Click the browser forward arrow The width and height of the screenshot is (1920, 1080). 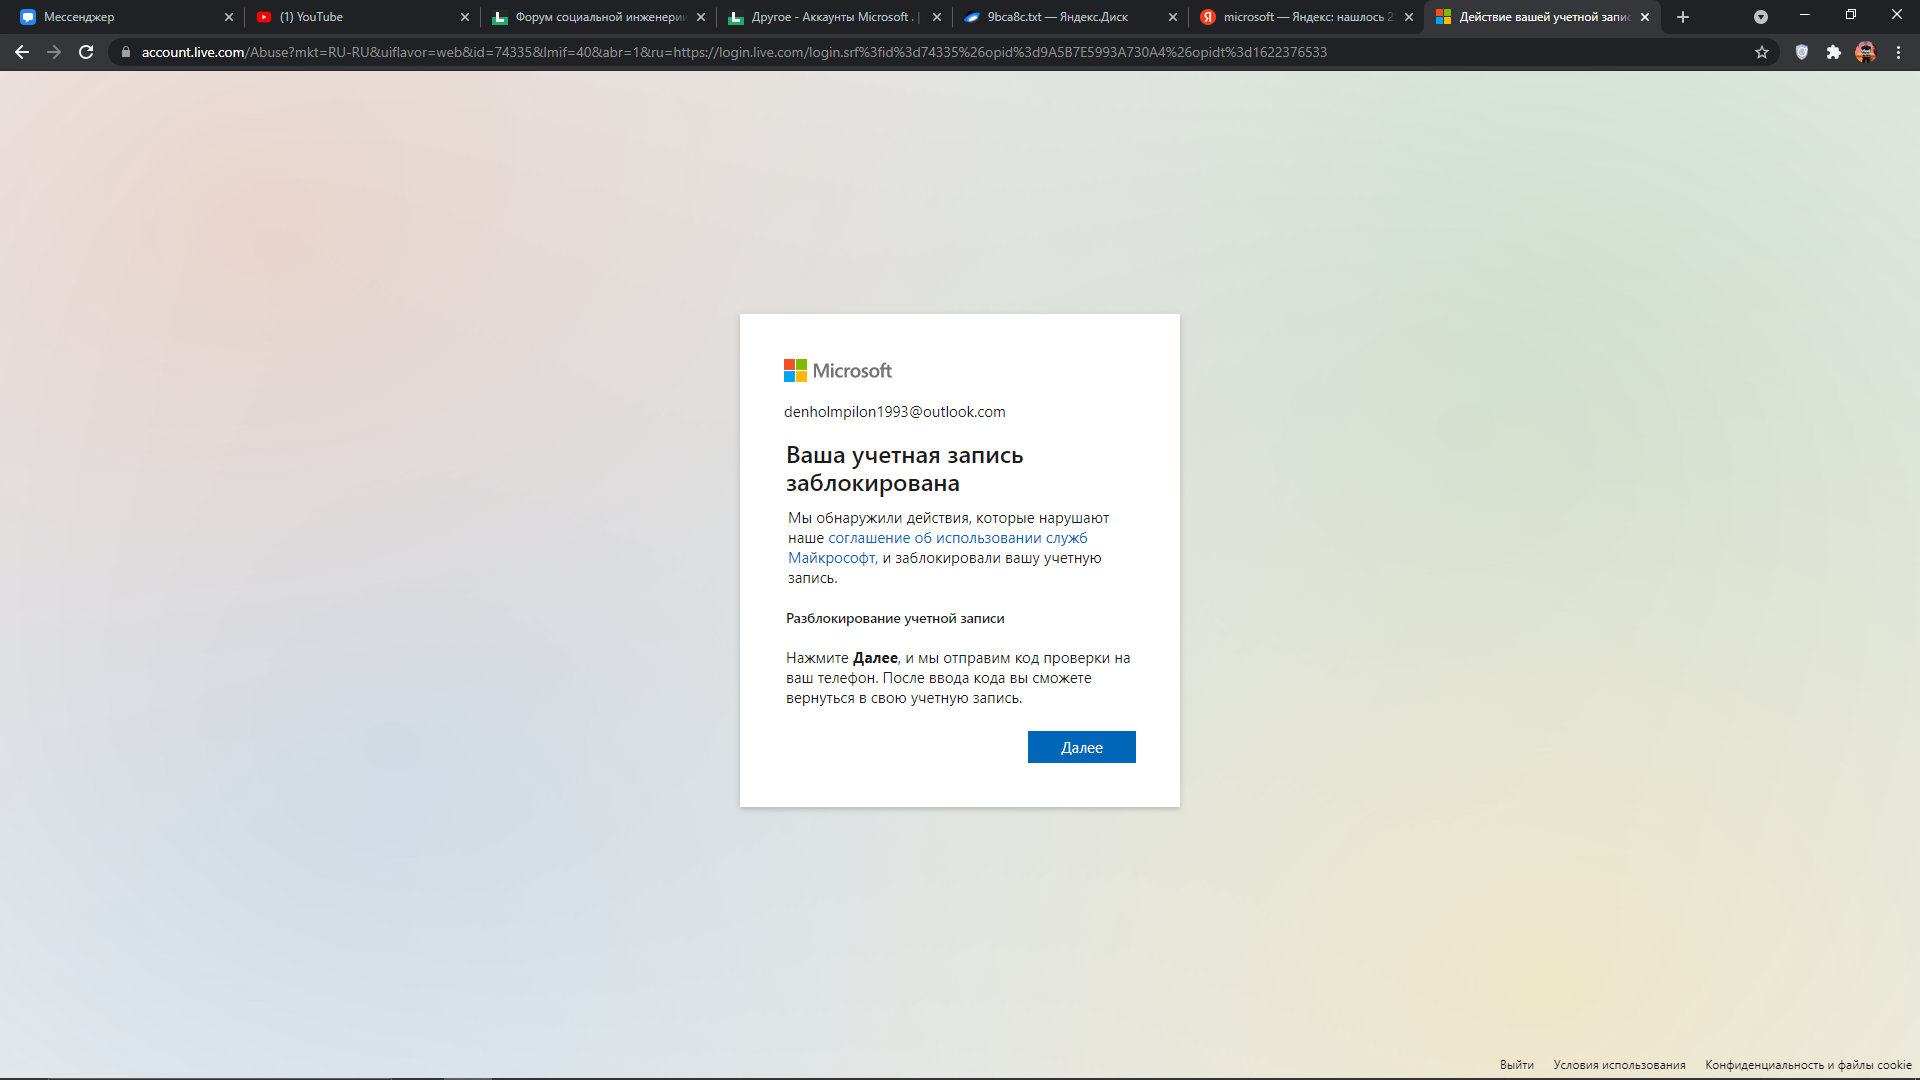pos(54,52)
